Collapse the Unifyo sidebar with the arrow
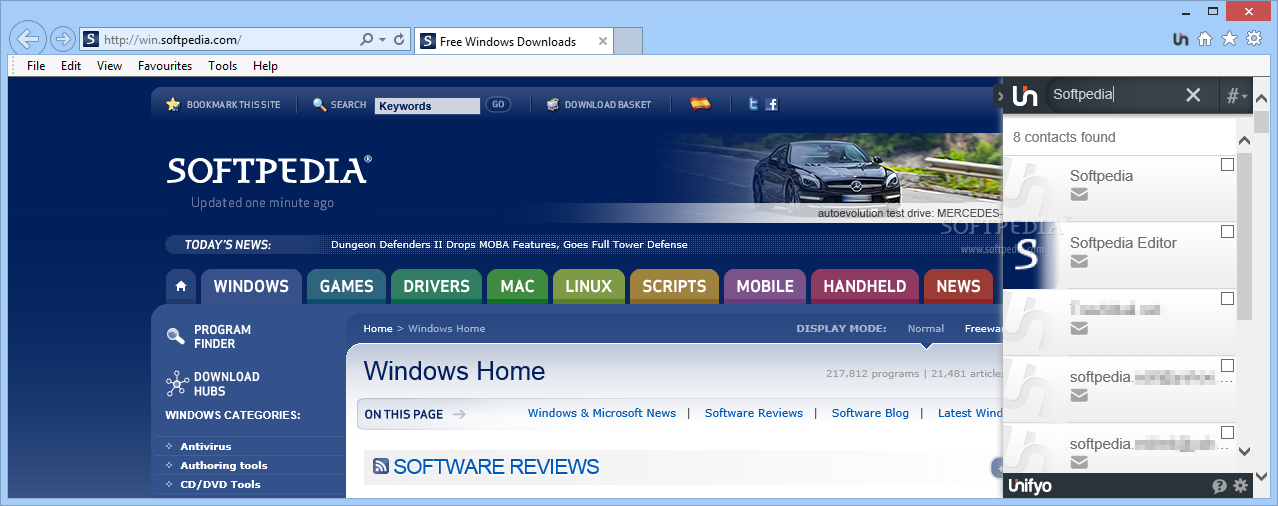1278x506 pixels. click(x=1000, y=96)
